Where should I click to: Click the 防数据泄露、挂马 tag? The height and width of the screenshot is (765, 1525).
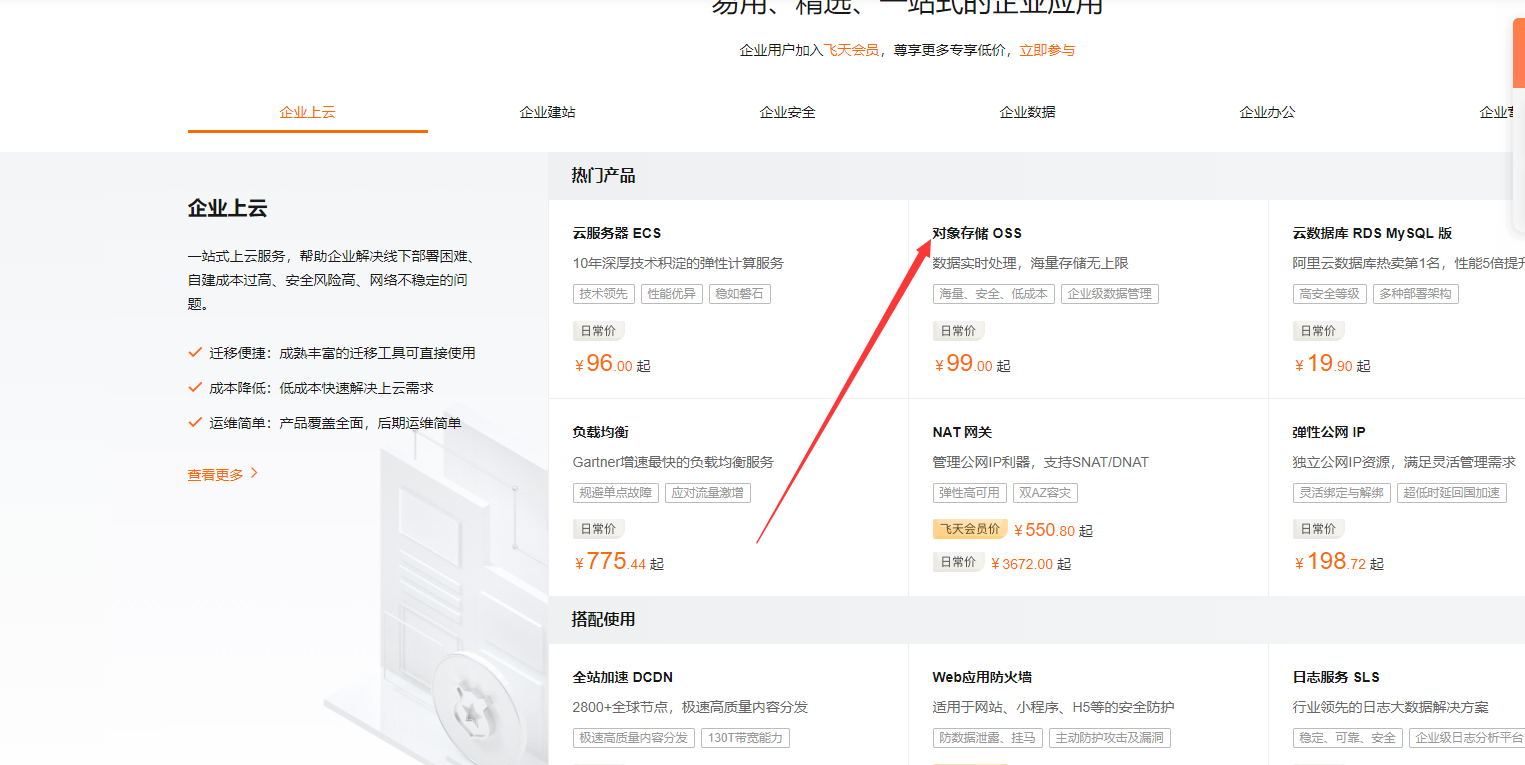988,738
